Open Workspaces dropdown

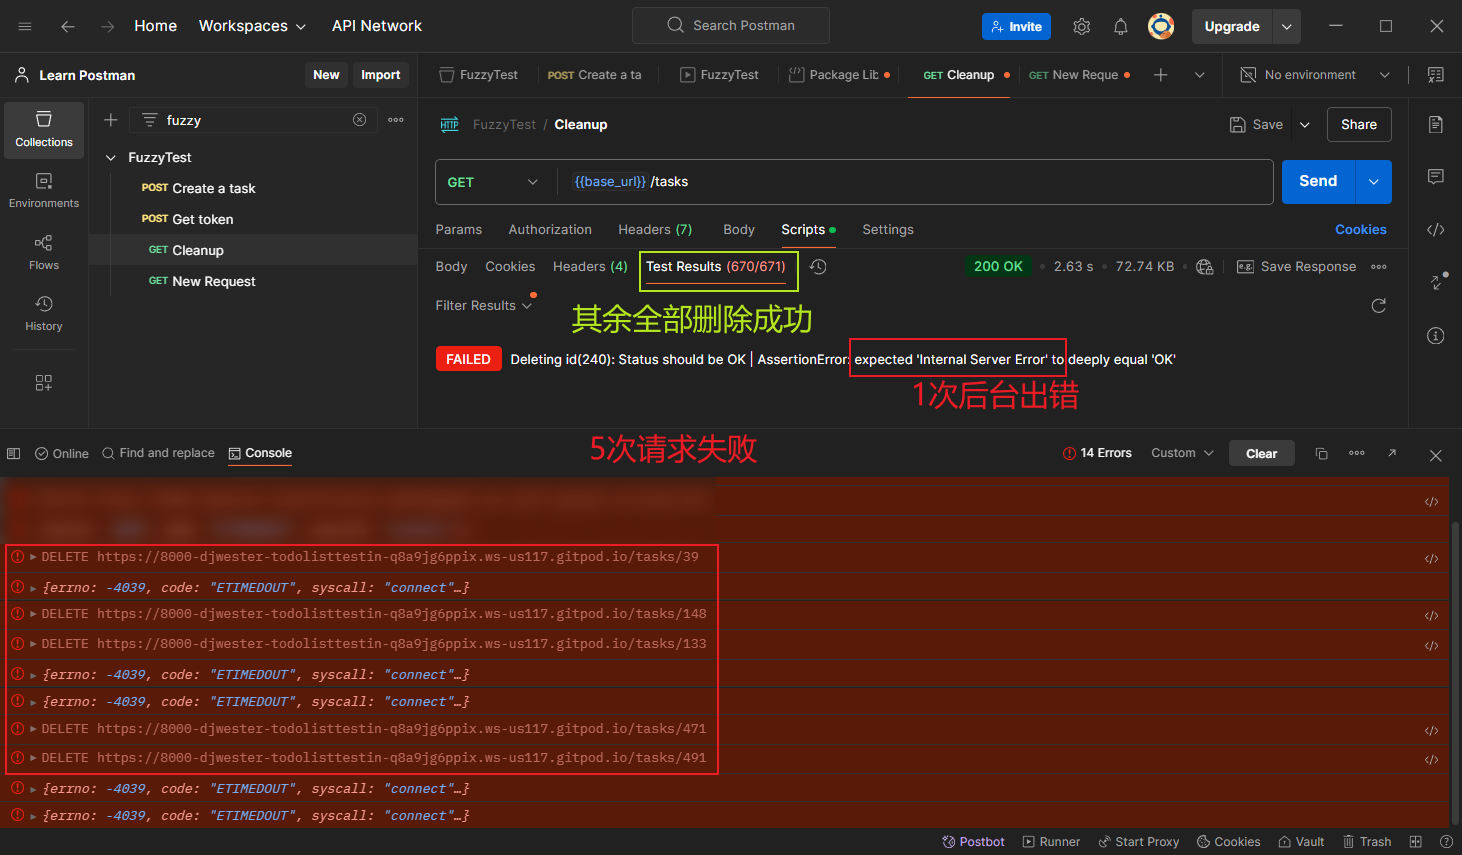pos(252,26)
